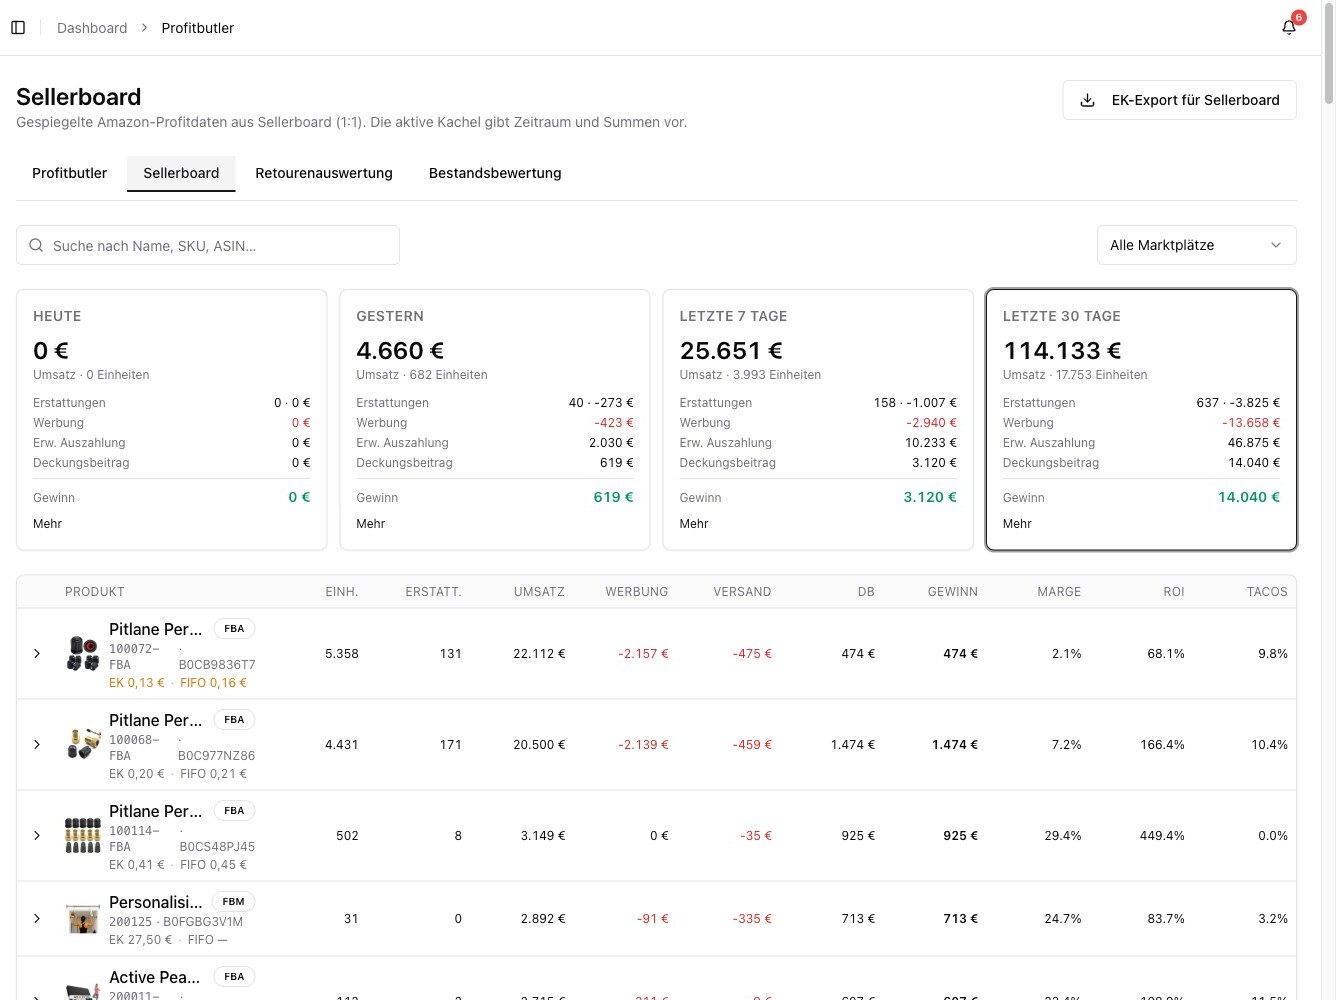Screen dimensions: 1336x1000
Task: Click the 114.133 € revenue total
Action: click(x=1062, y=351)
